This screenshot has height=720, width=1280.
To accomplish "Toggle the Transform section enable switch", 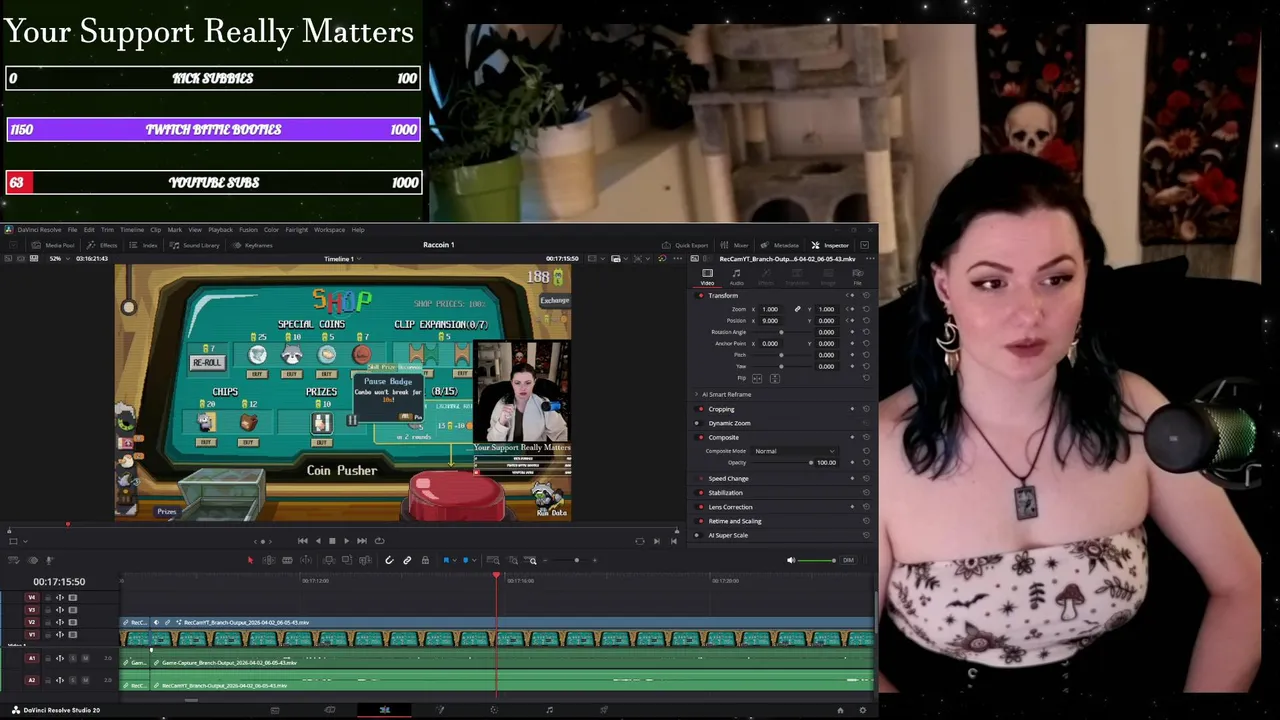I will (700, 296).
